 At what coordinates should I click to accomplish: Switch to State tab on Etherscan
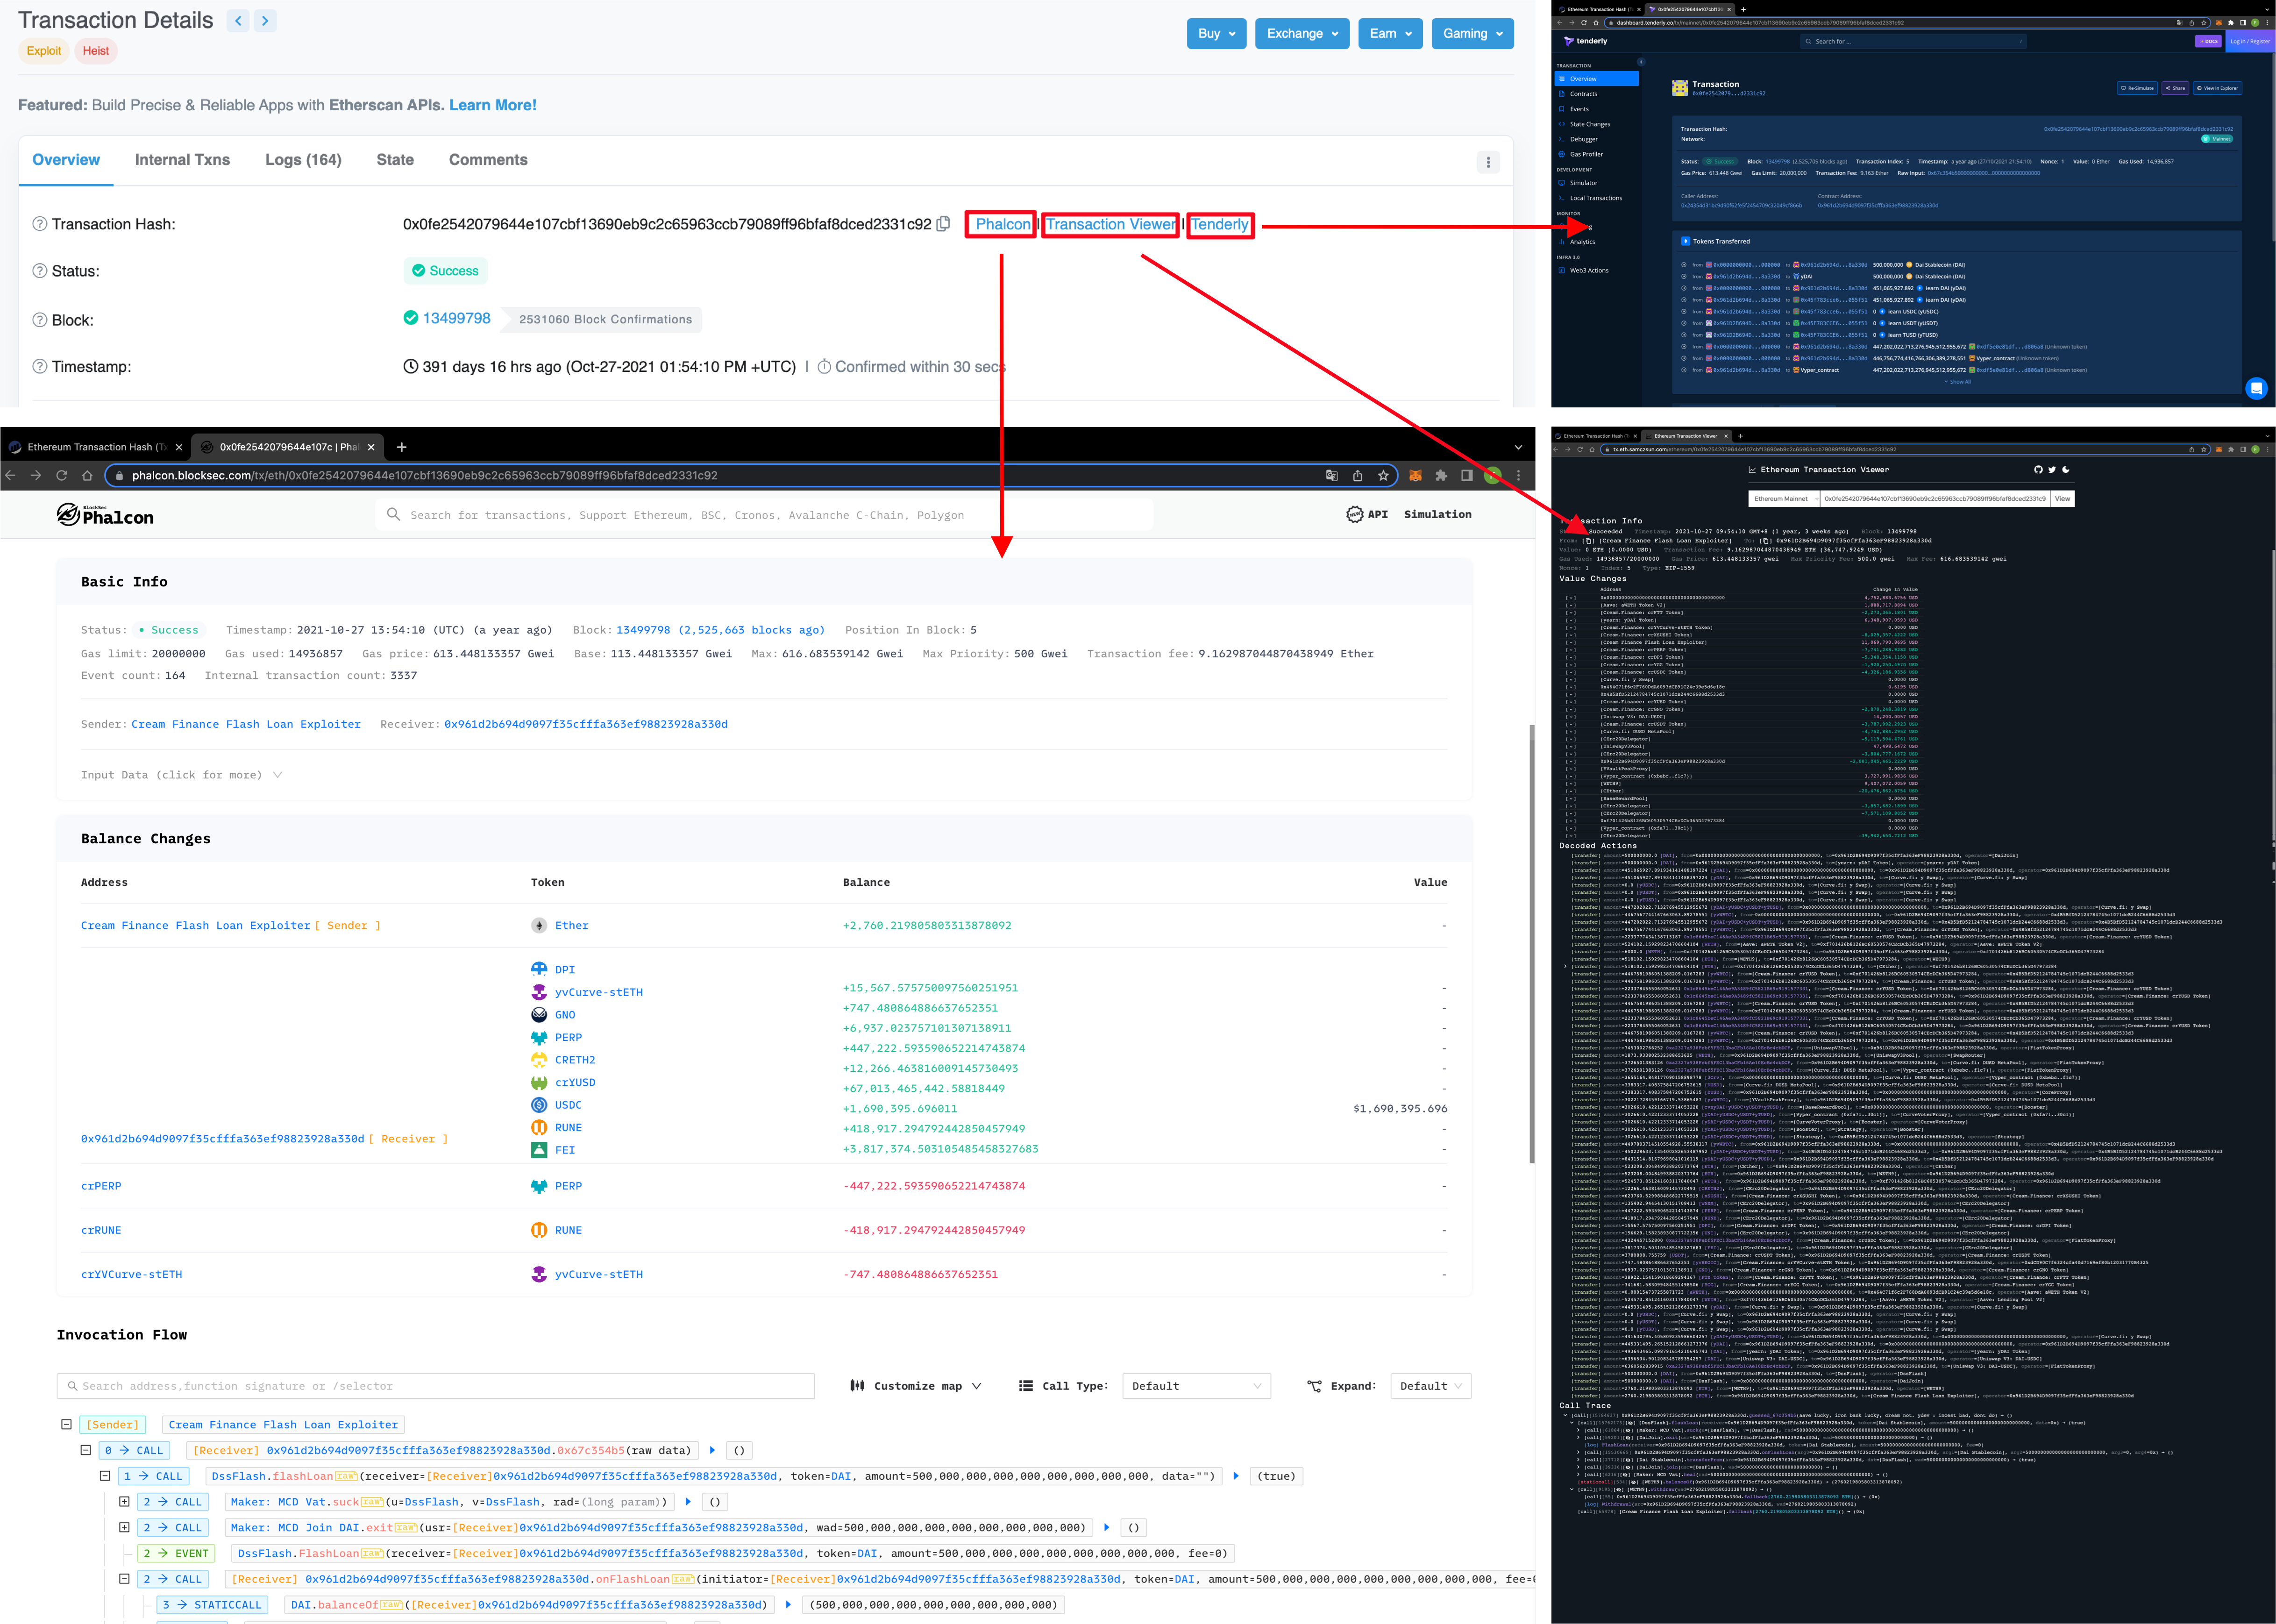click(x=395, y=160)
